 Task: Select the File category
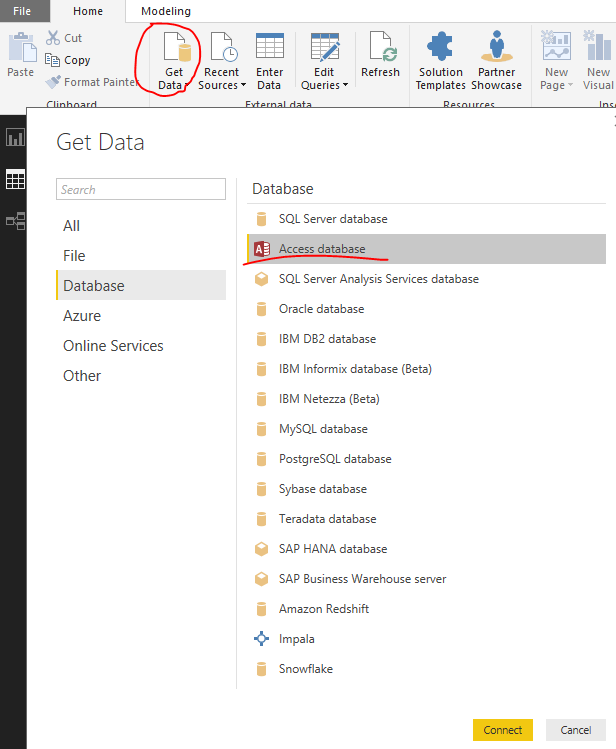point(141,256)
